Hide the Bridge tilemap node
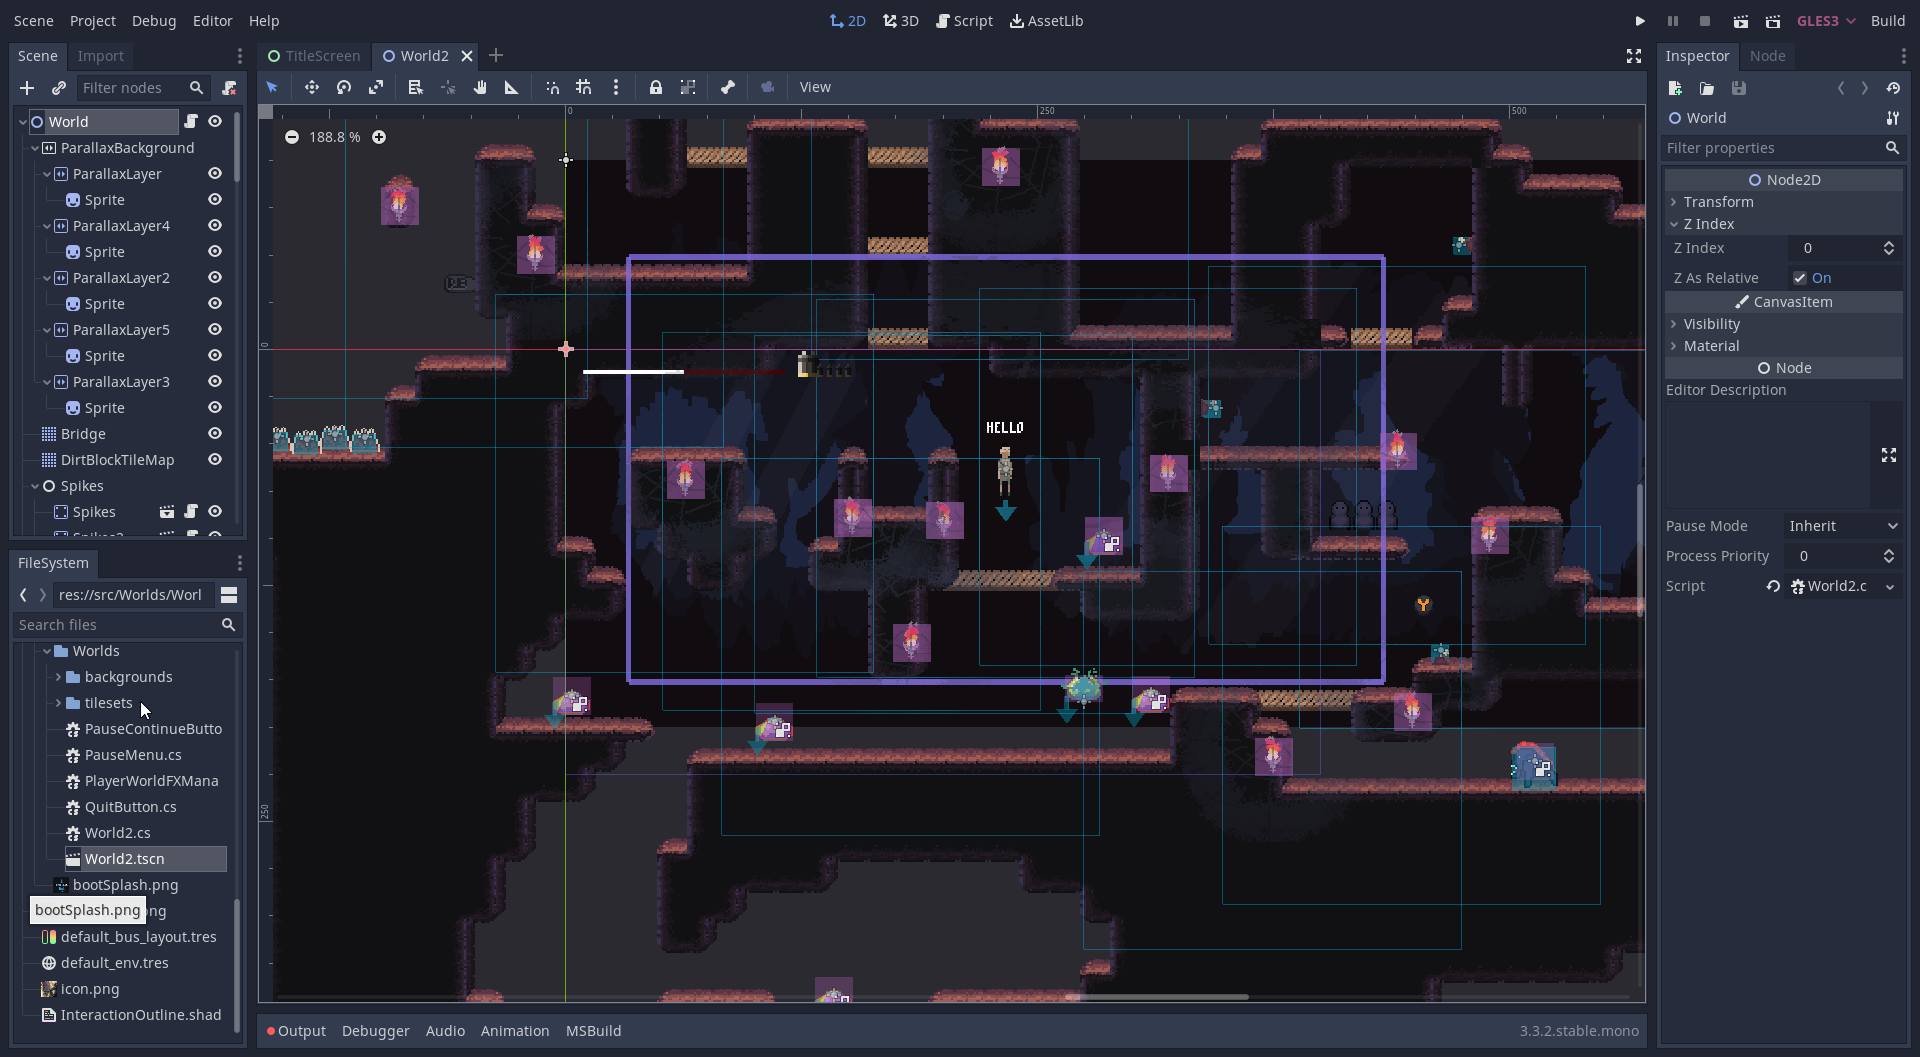This screenshot has height=1057, width=1920. click(215, 433)
